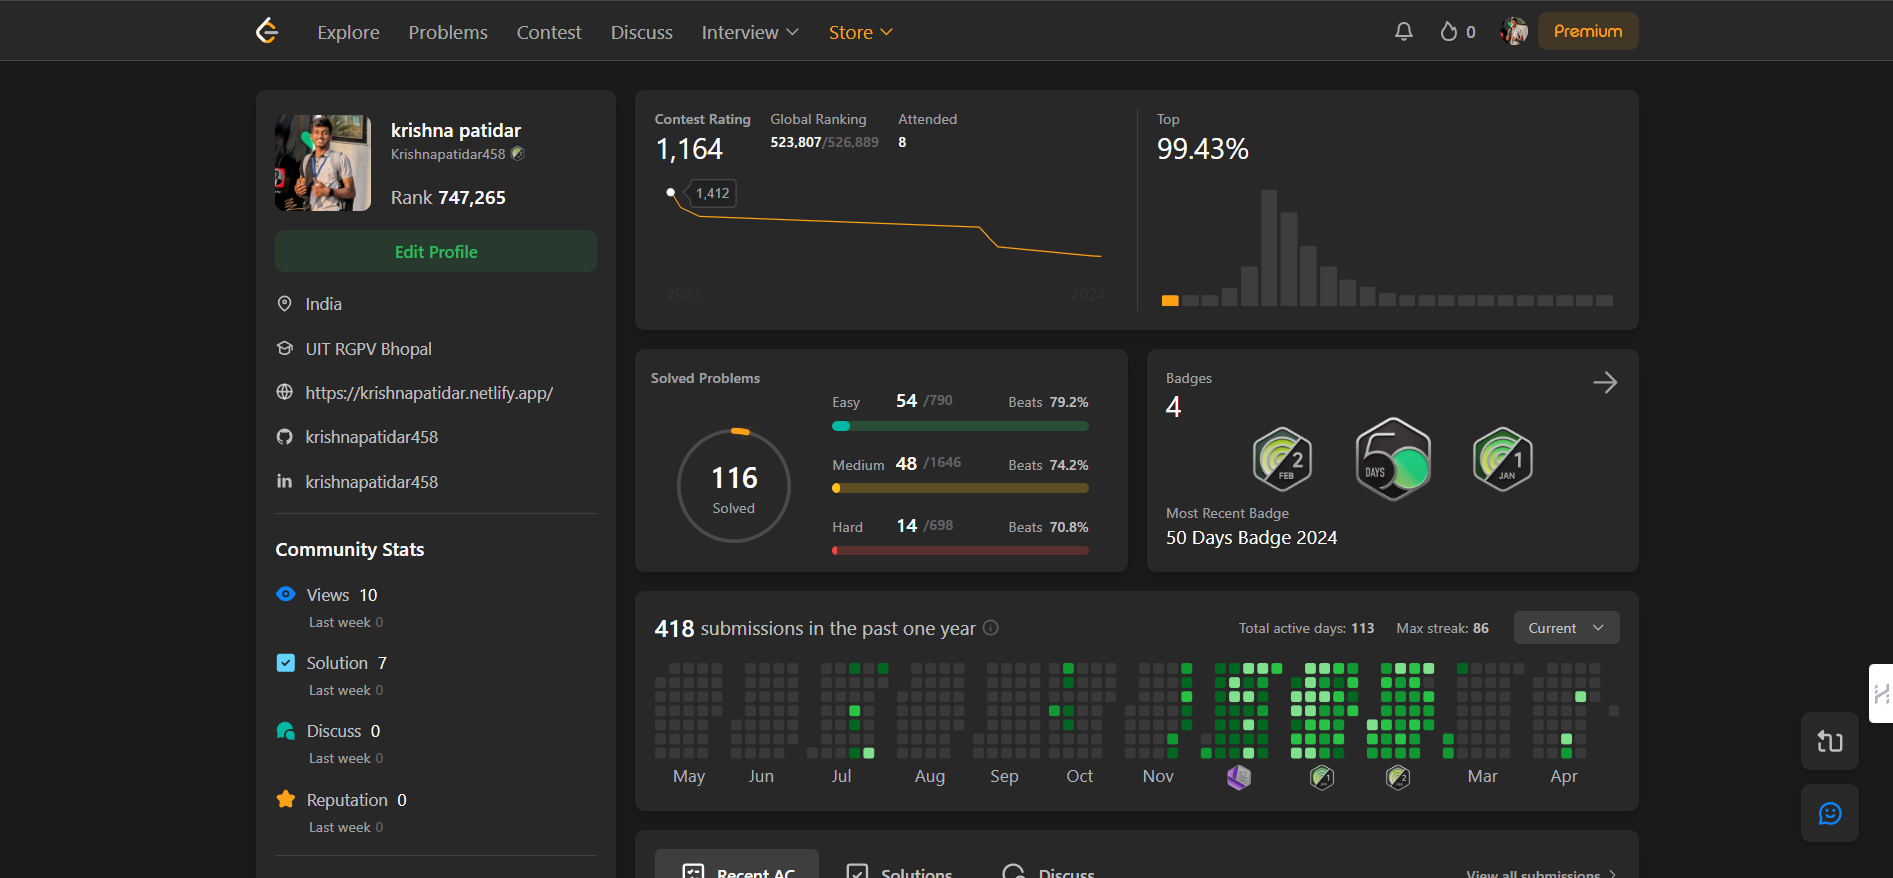Open badges with the arrow icon
The height and width of the screenshot is (878, 1893).
[x=1605, y=382]
